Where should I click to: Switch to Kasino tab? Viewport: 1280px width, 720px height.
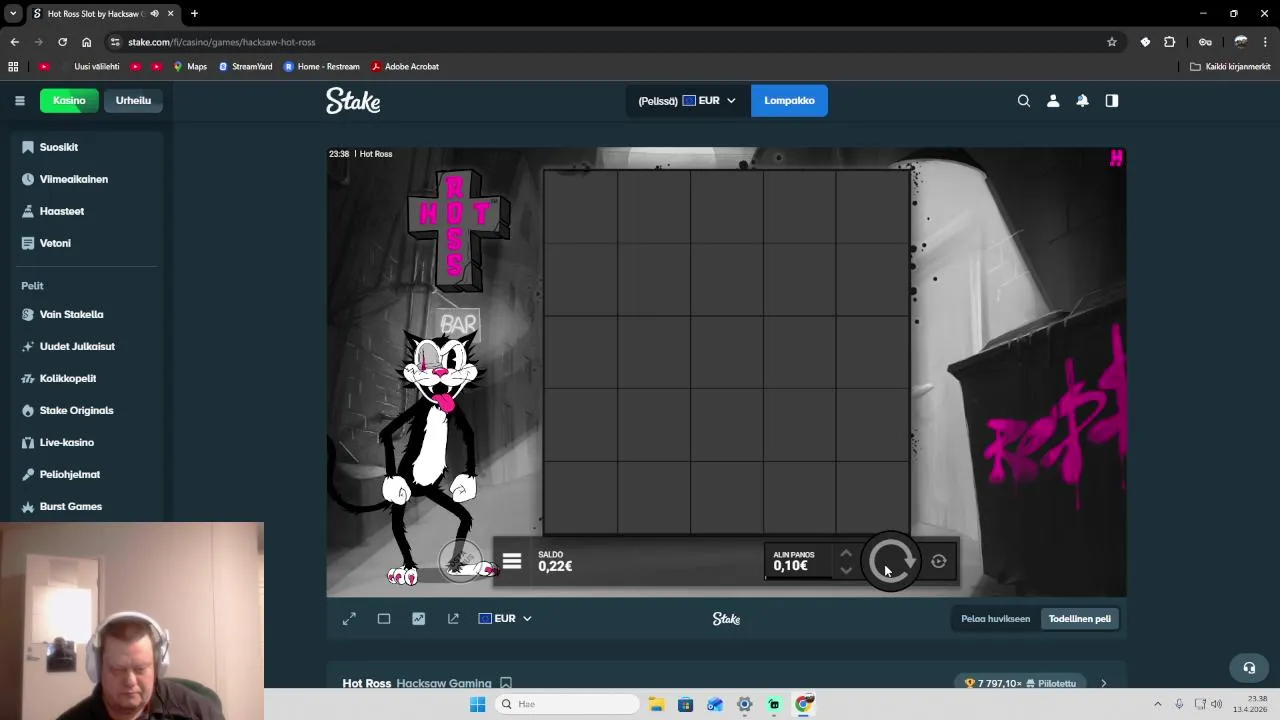(69, 101)
